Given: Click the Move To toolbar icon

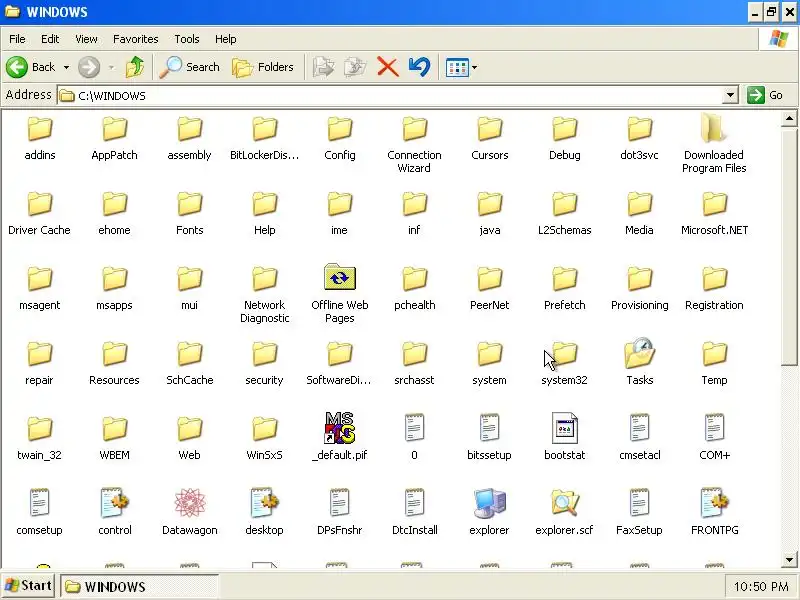Looking at the screenshot, I should click(x=323, y=67).
